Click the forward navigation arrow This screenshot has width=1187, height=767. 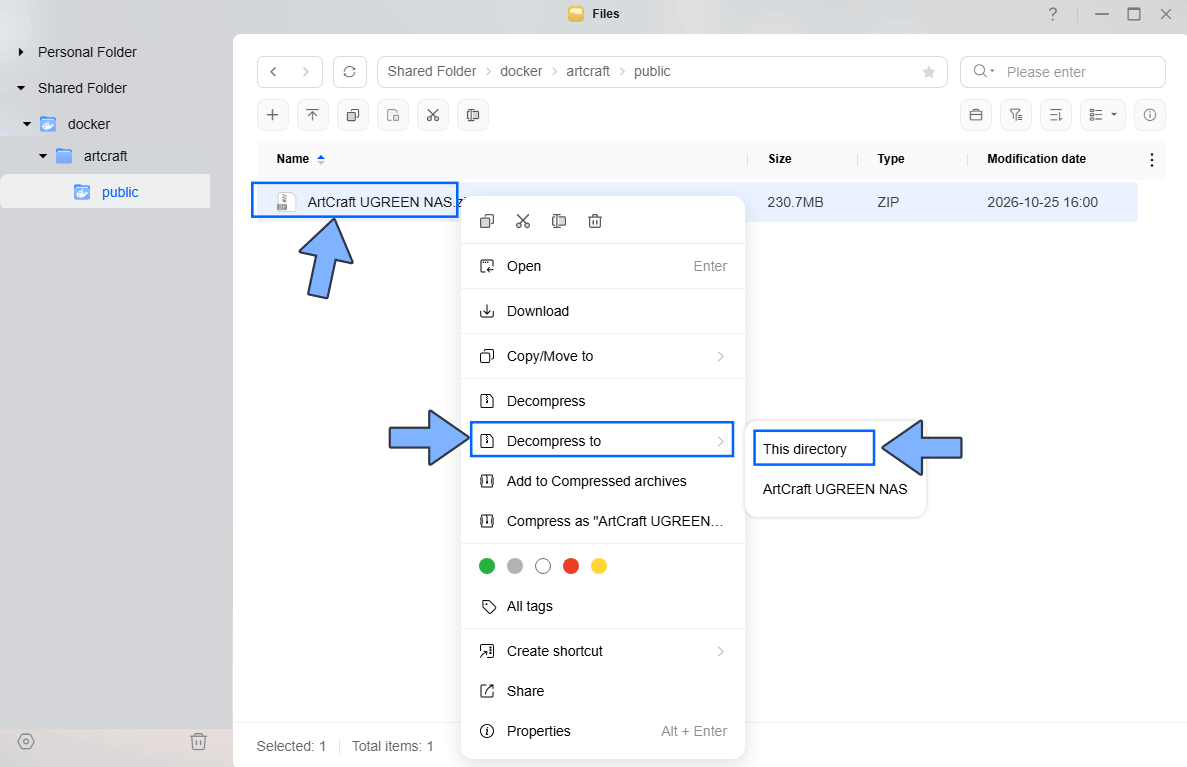pyautogui.click(x=306, y=72)
